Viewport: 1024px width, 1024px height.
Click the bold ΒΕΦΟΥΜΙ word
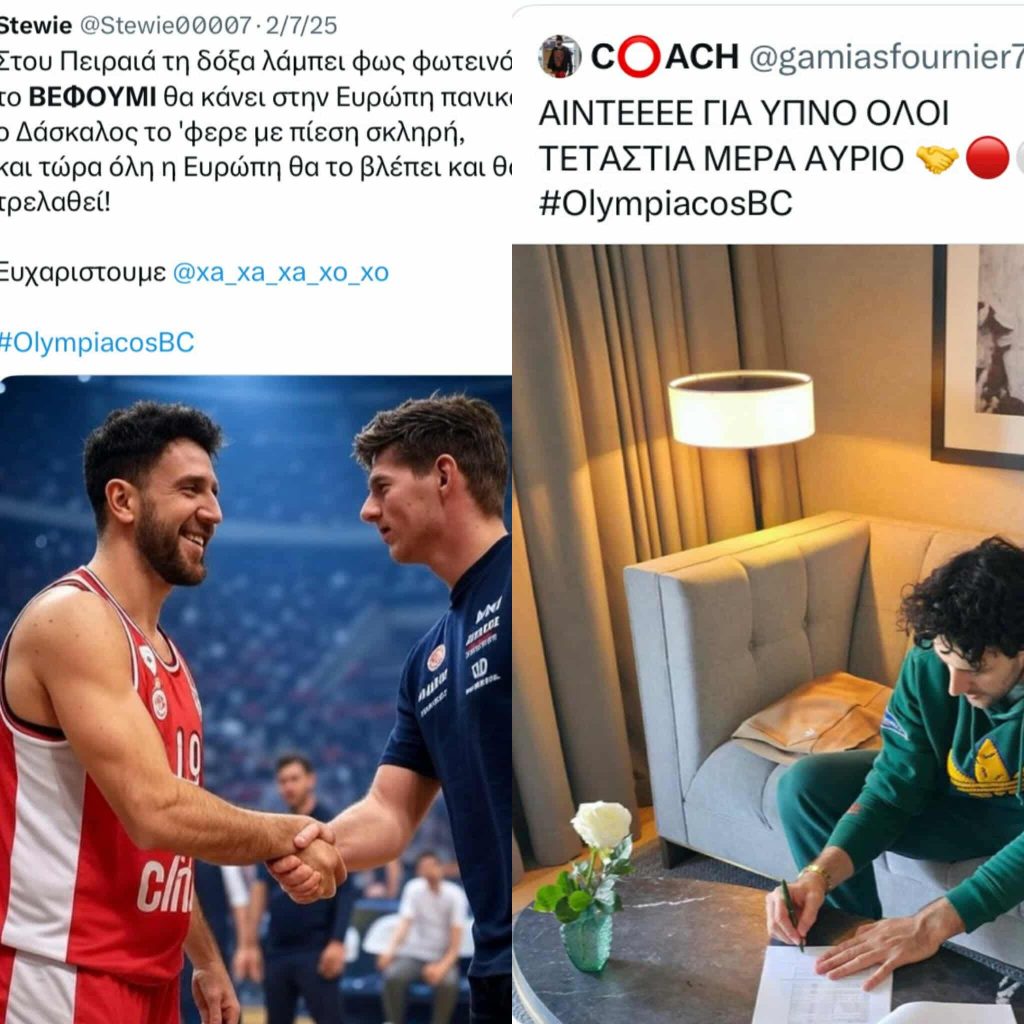[92, 97]
